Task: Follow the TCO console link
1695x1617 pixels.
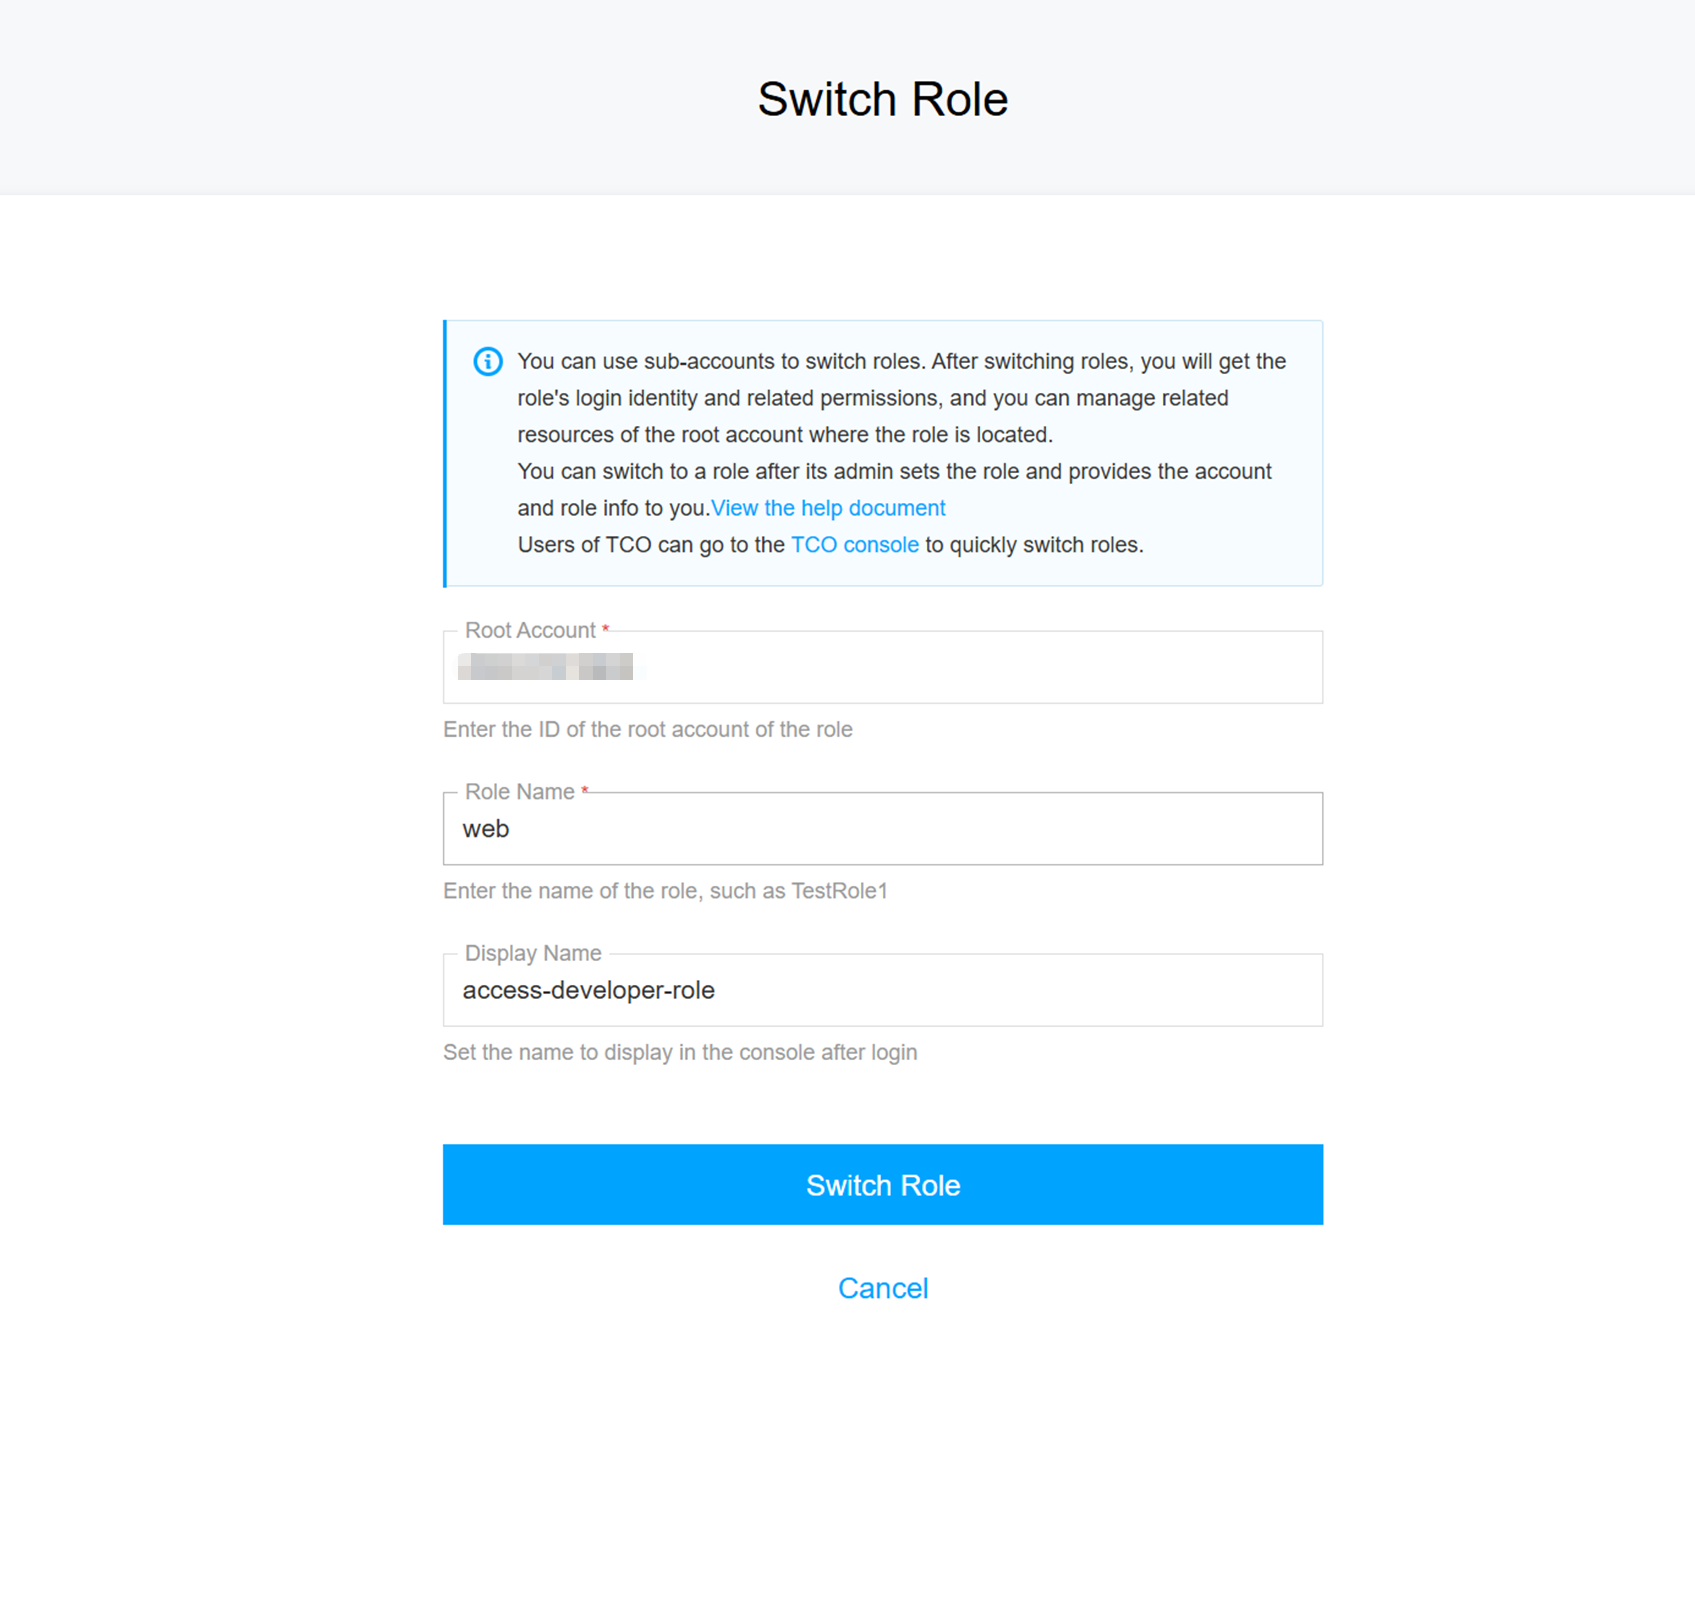Action: coord(854,545)
